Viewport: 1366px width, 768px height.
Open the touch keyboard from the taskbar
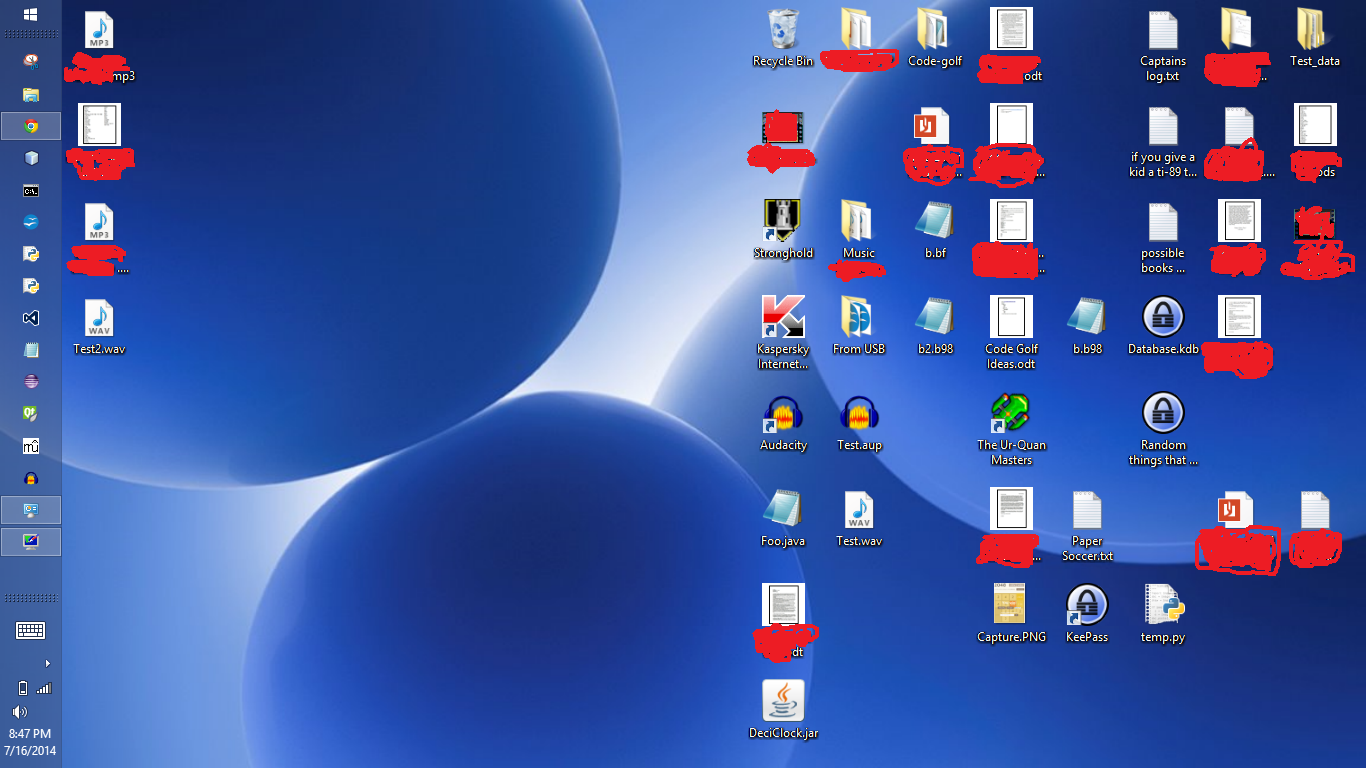coord(30,630)
